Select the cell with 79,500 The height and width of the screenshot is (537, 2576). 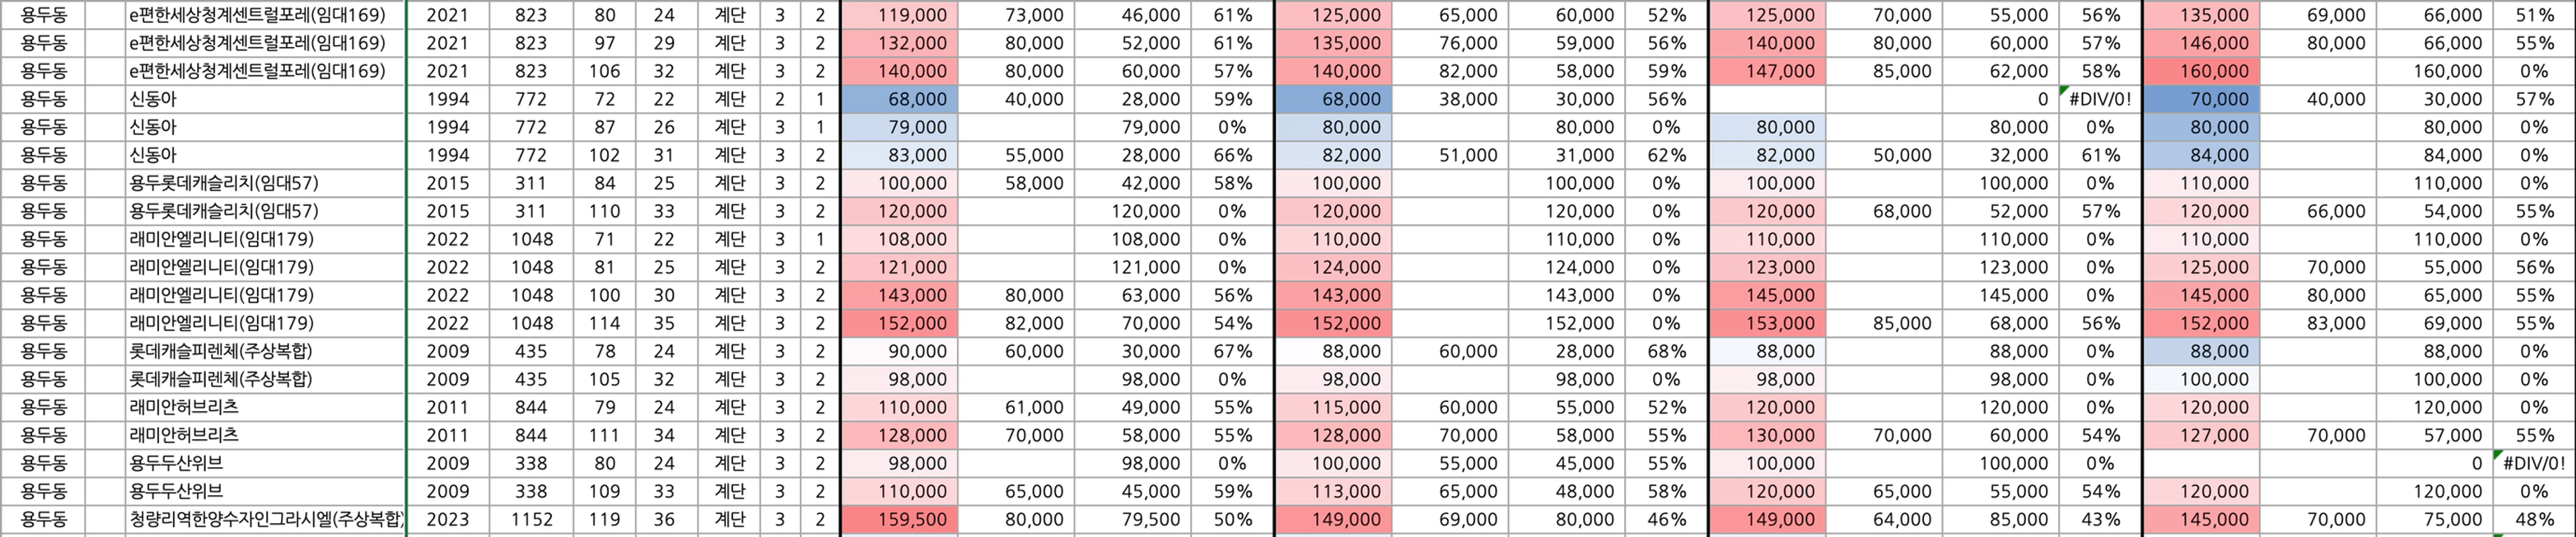pos(1133,519)
